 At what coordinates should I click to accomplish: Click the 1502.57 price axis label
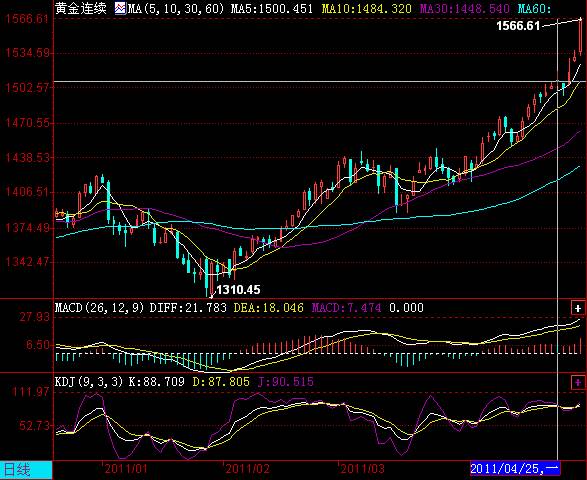tap(27, 88)
